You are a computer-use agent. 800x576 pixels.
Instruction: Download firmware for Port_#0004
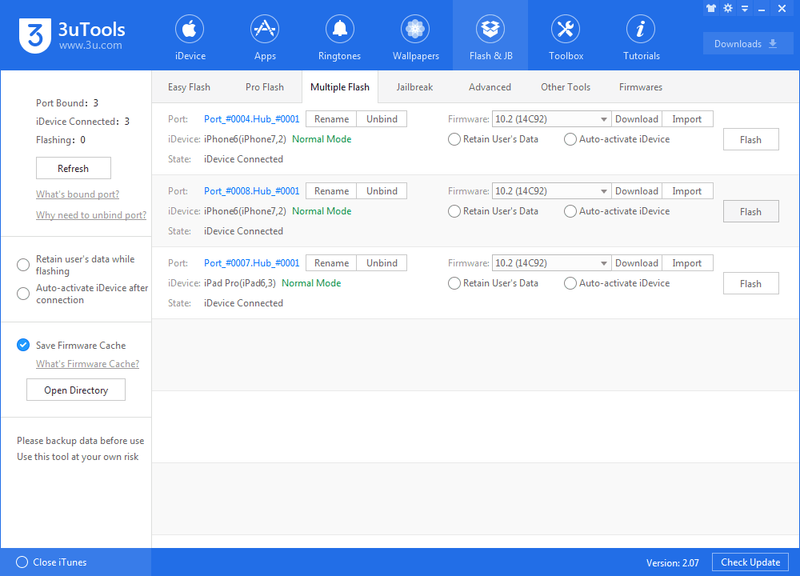pyautogui.click(x=636, y=119)
